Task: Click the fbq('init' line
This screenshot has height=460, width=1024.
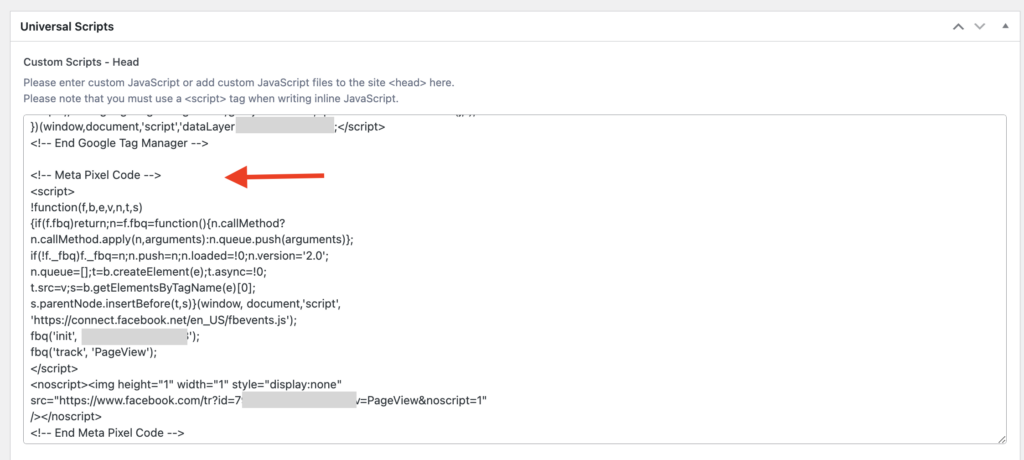Action: (115, 336)
